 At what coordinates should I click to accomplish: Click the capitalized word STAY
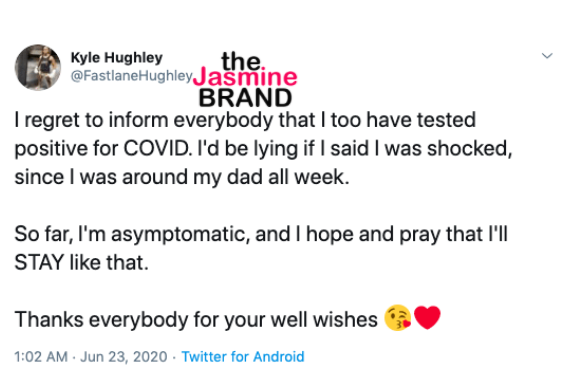[x=39, y=263]
